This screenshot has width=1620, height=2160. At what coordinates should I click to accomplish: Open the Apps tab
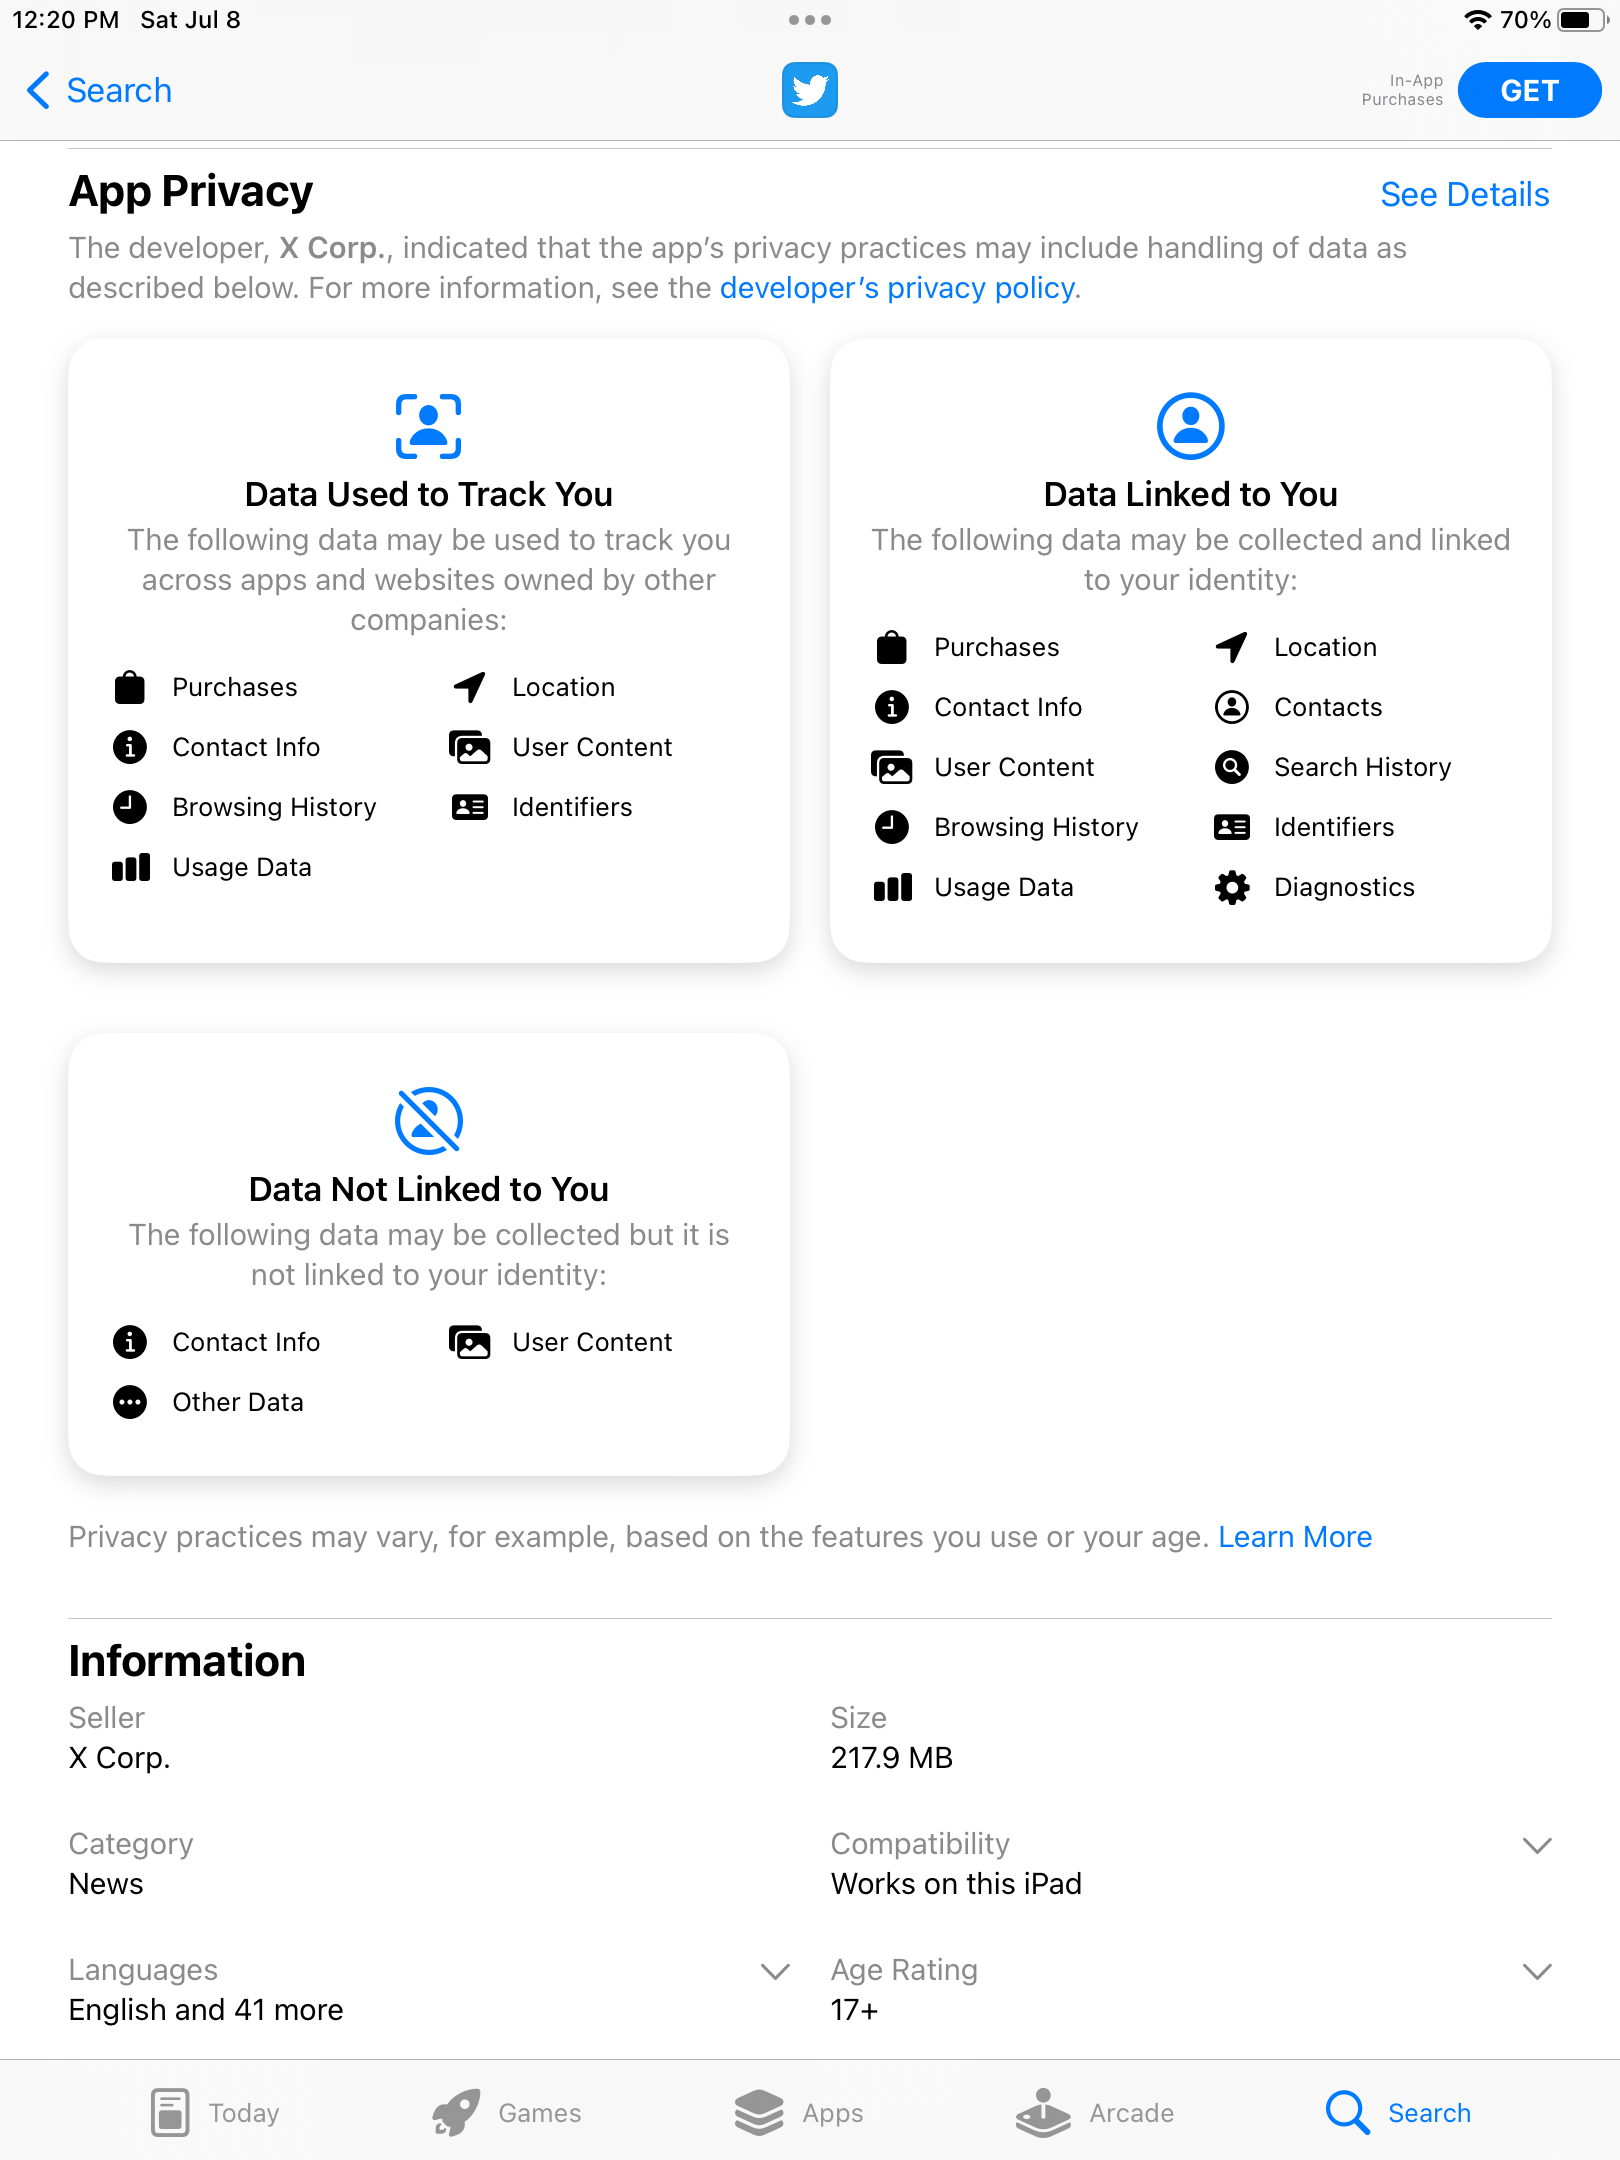pyautogui.click(x=798, y=2113)
